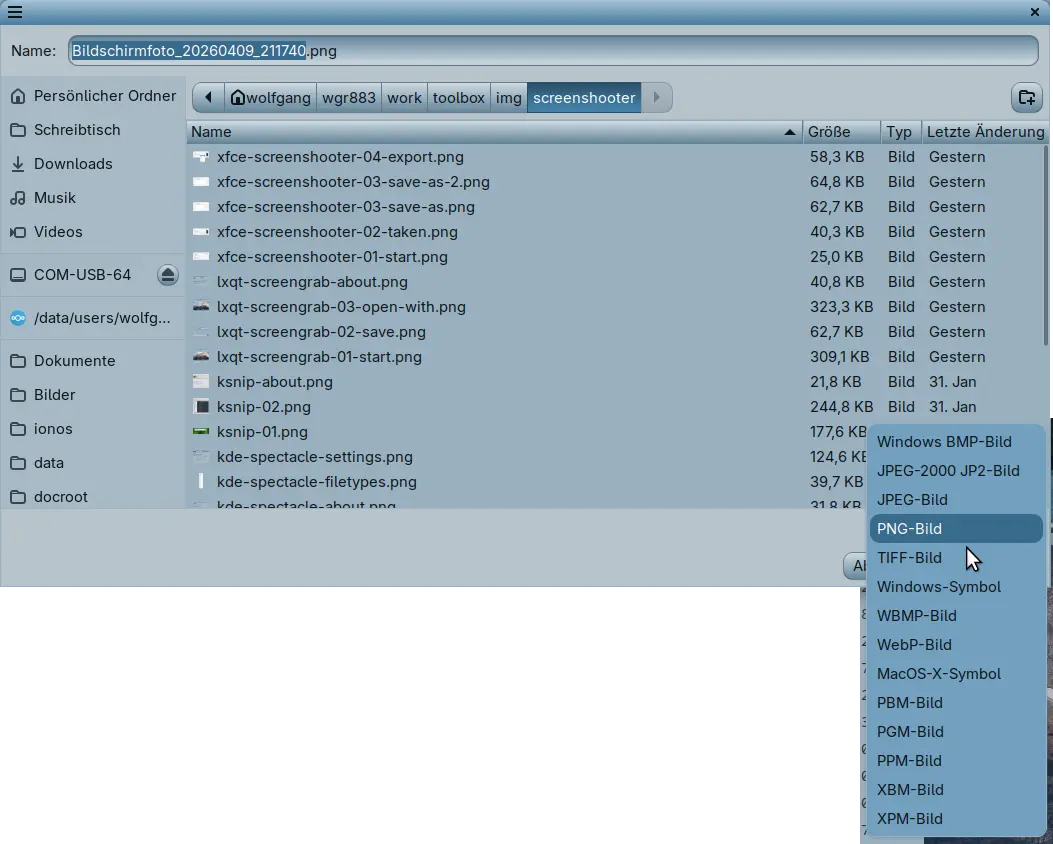1053x844 pixels.
Task: Open the ionos bookmark
Action: 93,429
